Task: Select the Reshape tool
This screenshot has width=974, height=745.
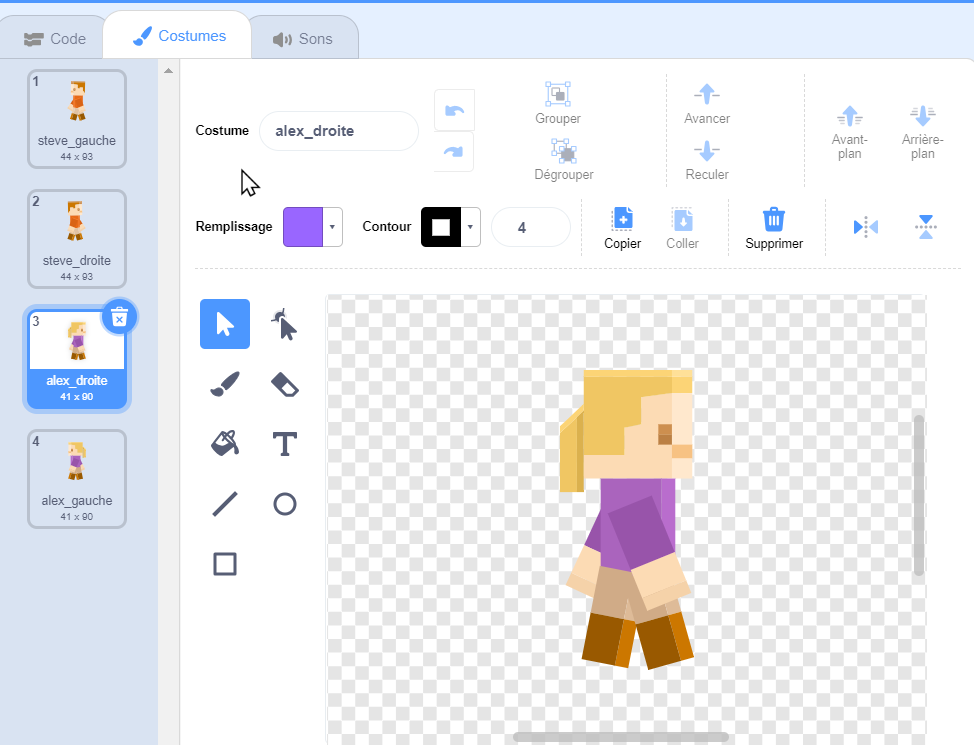Action: [284, 324]
